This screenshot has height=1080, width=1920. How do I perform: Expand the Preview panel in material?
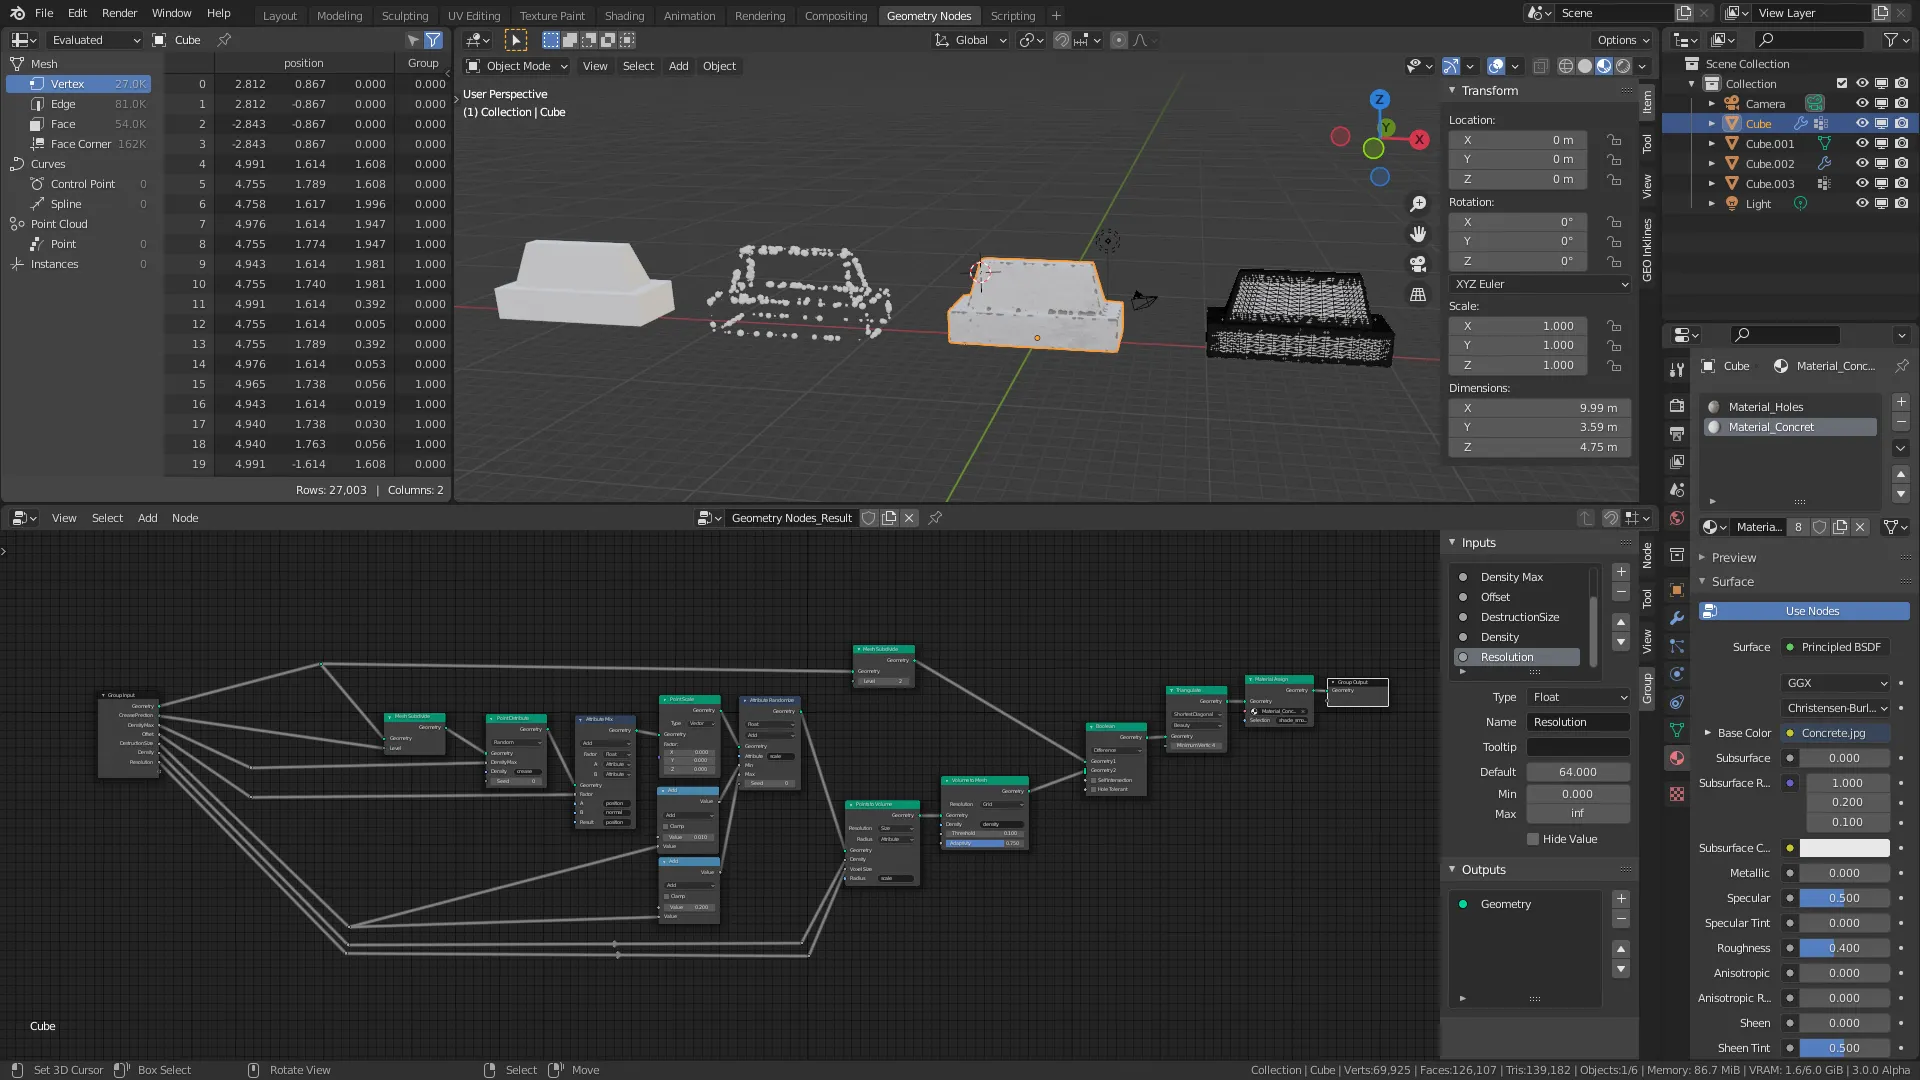pyautogui.click(x=1733, y=558)
